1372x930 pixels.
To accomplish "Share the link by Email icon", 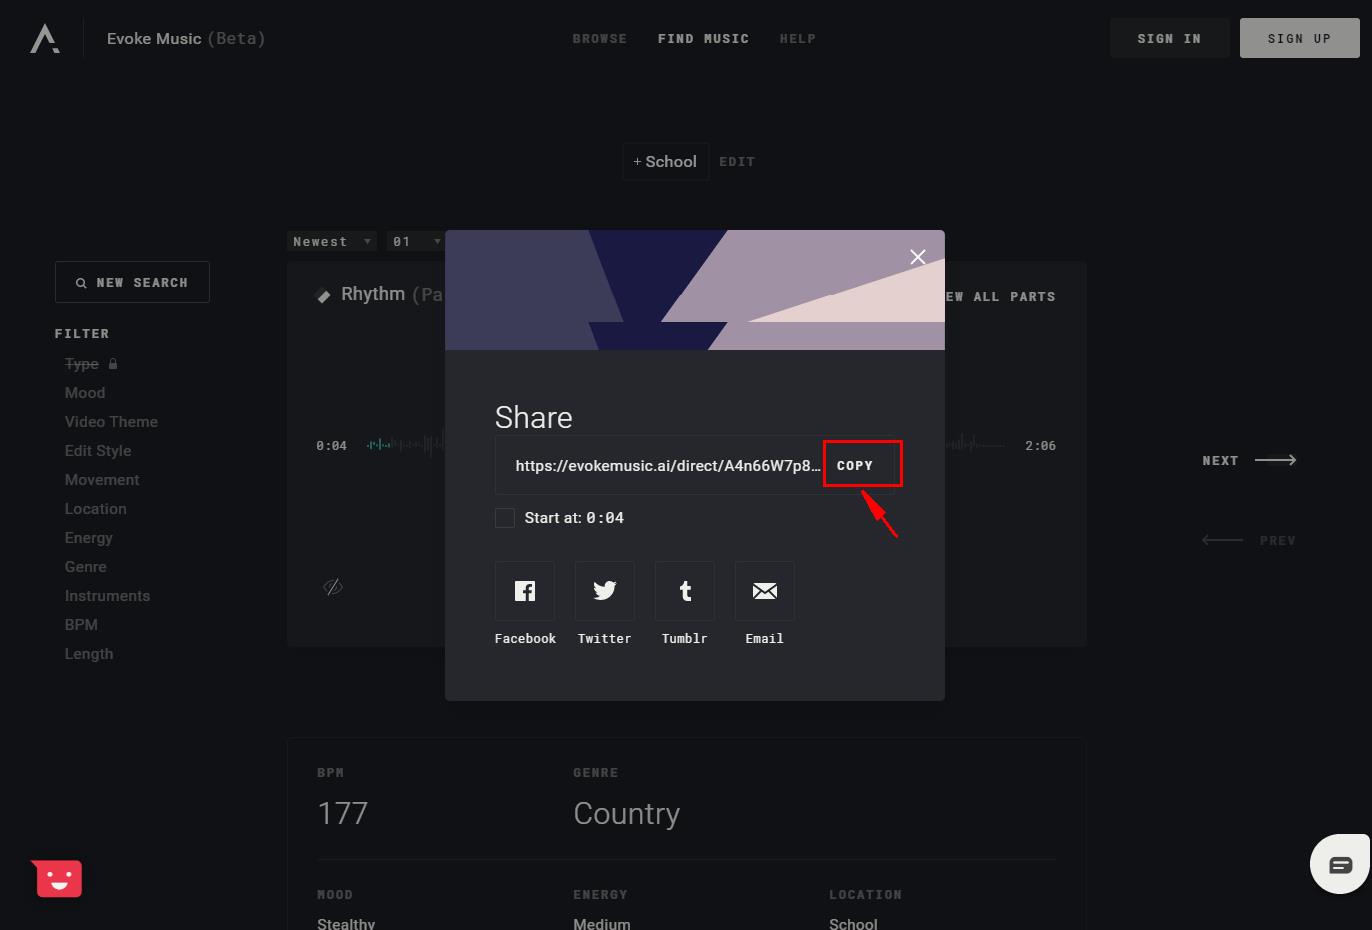I will [765, 591].
